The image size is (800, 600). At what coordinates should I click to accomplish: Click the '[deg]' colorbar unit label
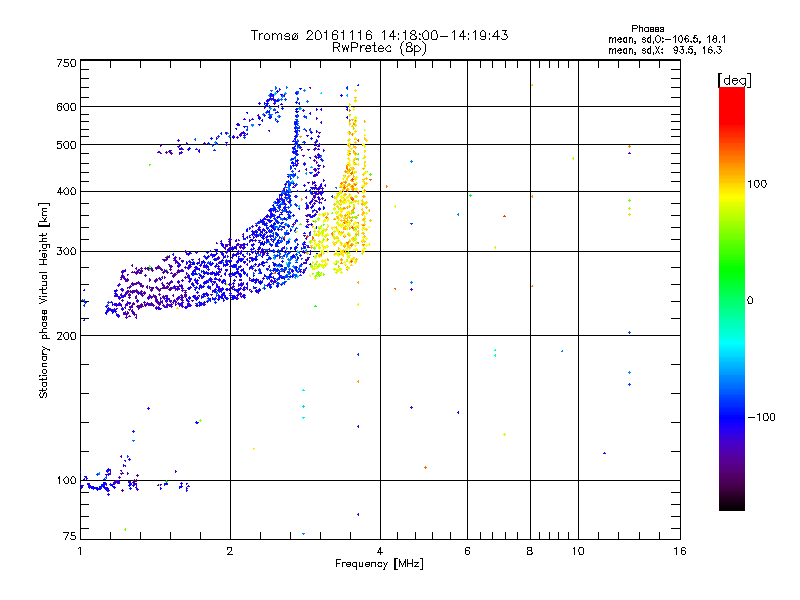(734, 80)
